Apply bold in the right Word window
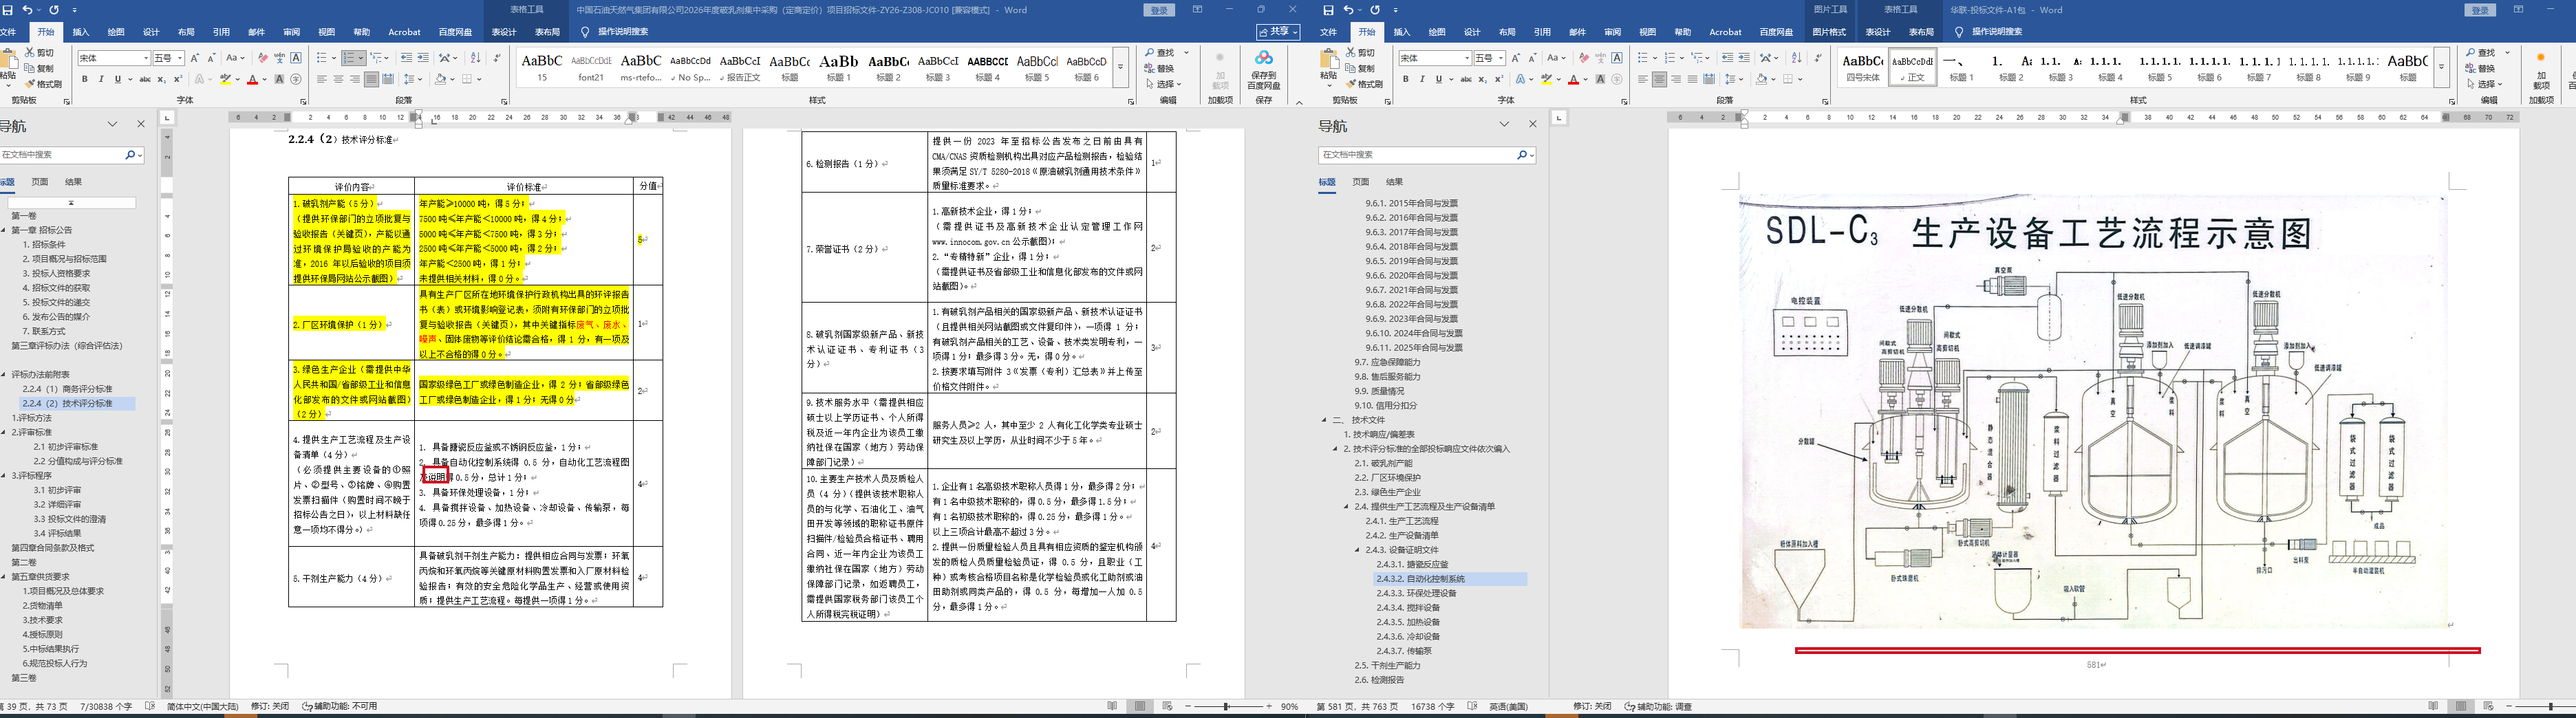Viewport: 2576px width, 718px height. coord(1405,79)
